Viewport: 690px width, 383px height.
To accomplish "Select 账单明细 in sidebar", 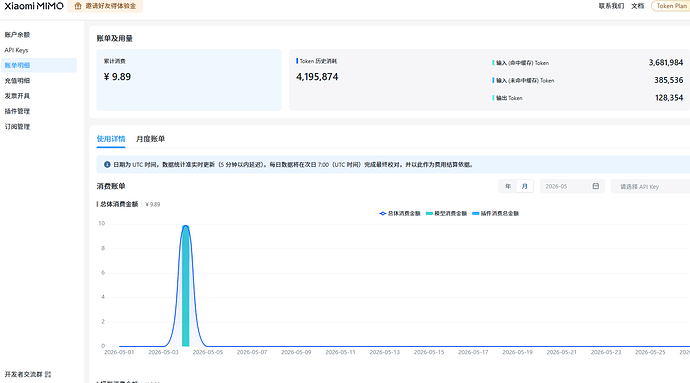I will [39, 65].
